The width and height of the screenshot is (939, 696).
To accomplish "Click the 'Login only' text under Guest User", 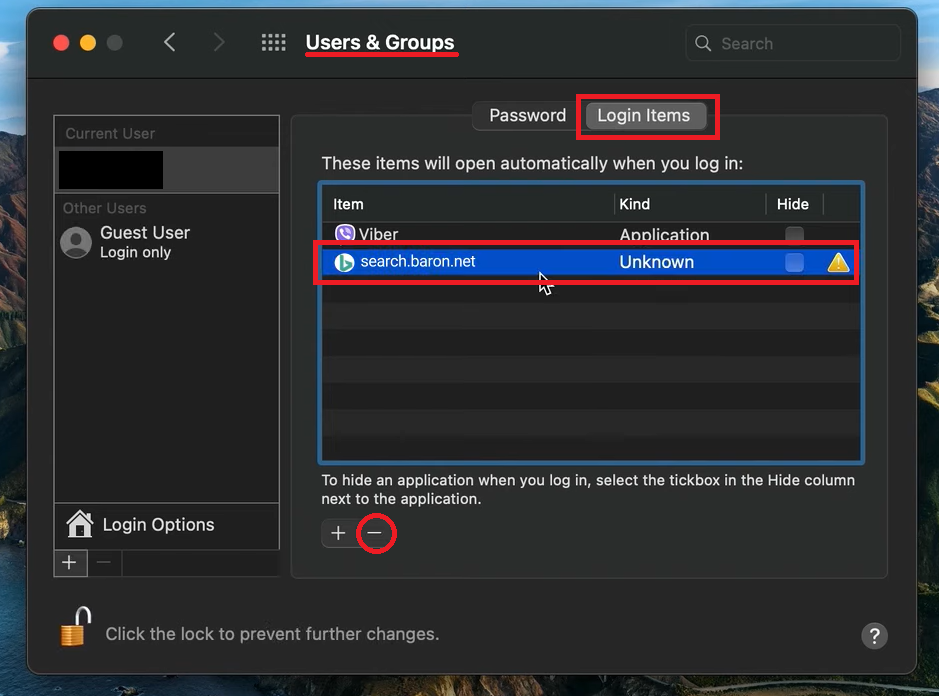I will coord(135,252).
